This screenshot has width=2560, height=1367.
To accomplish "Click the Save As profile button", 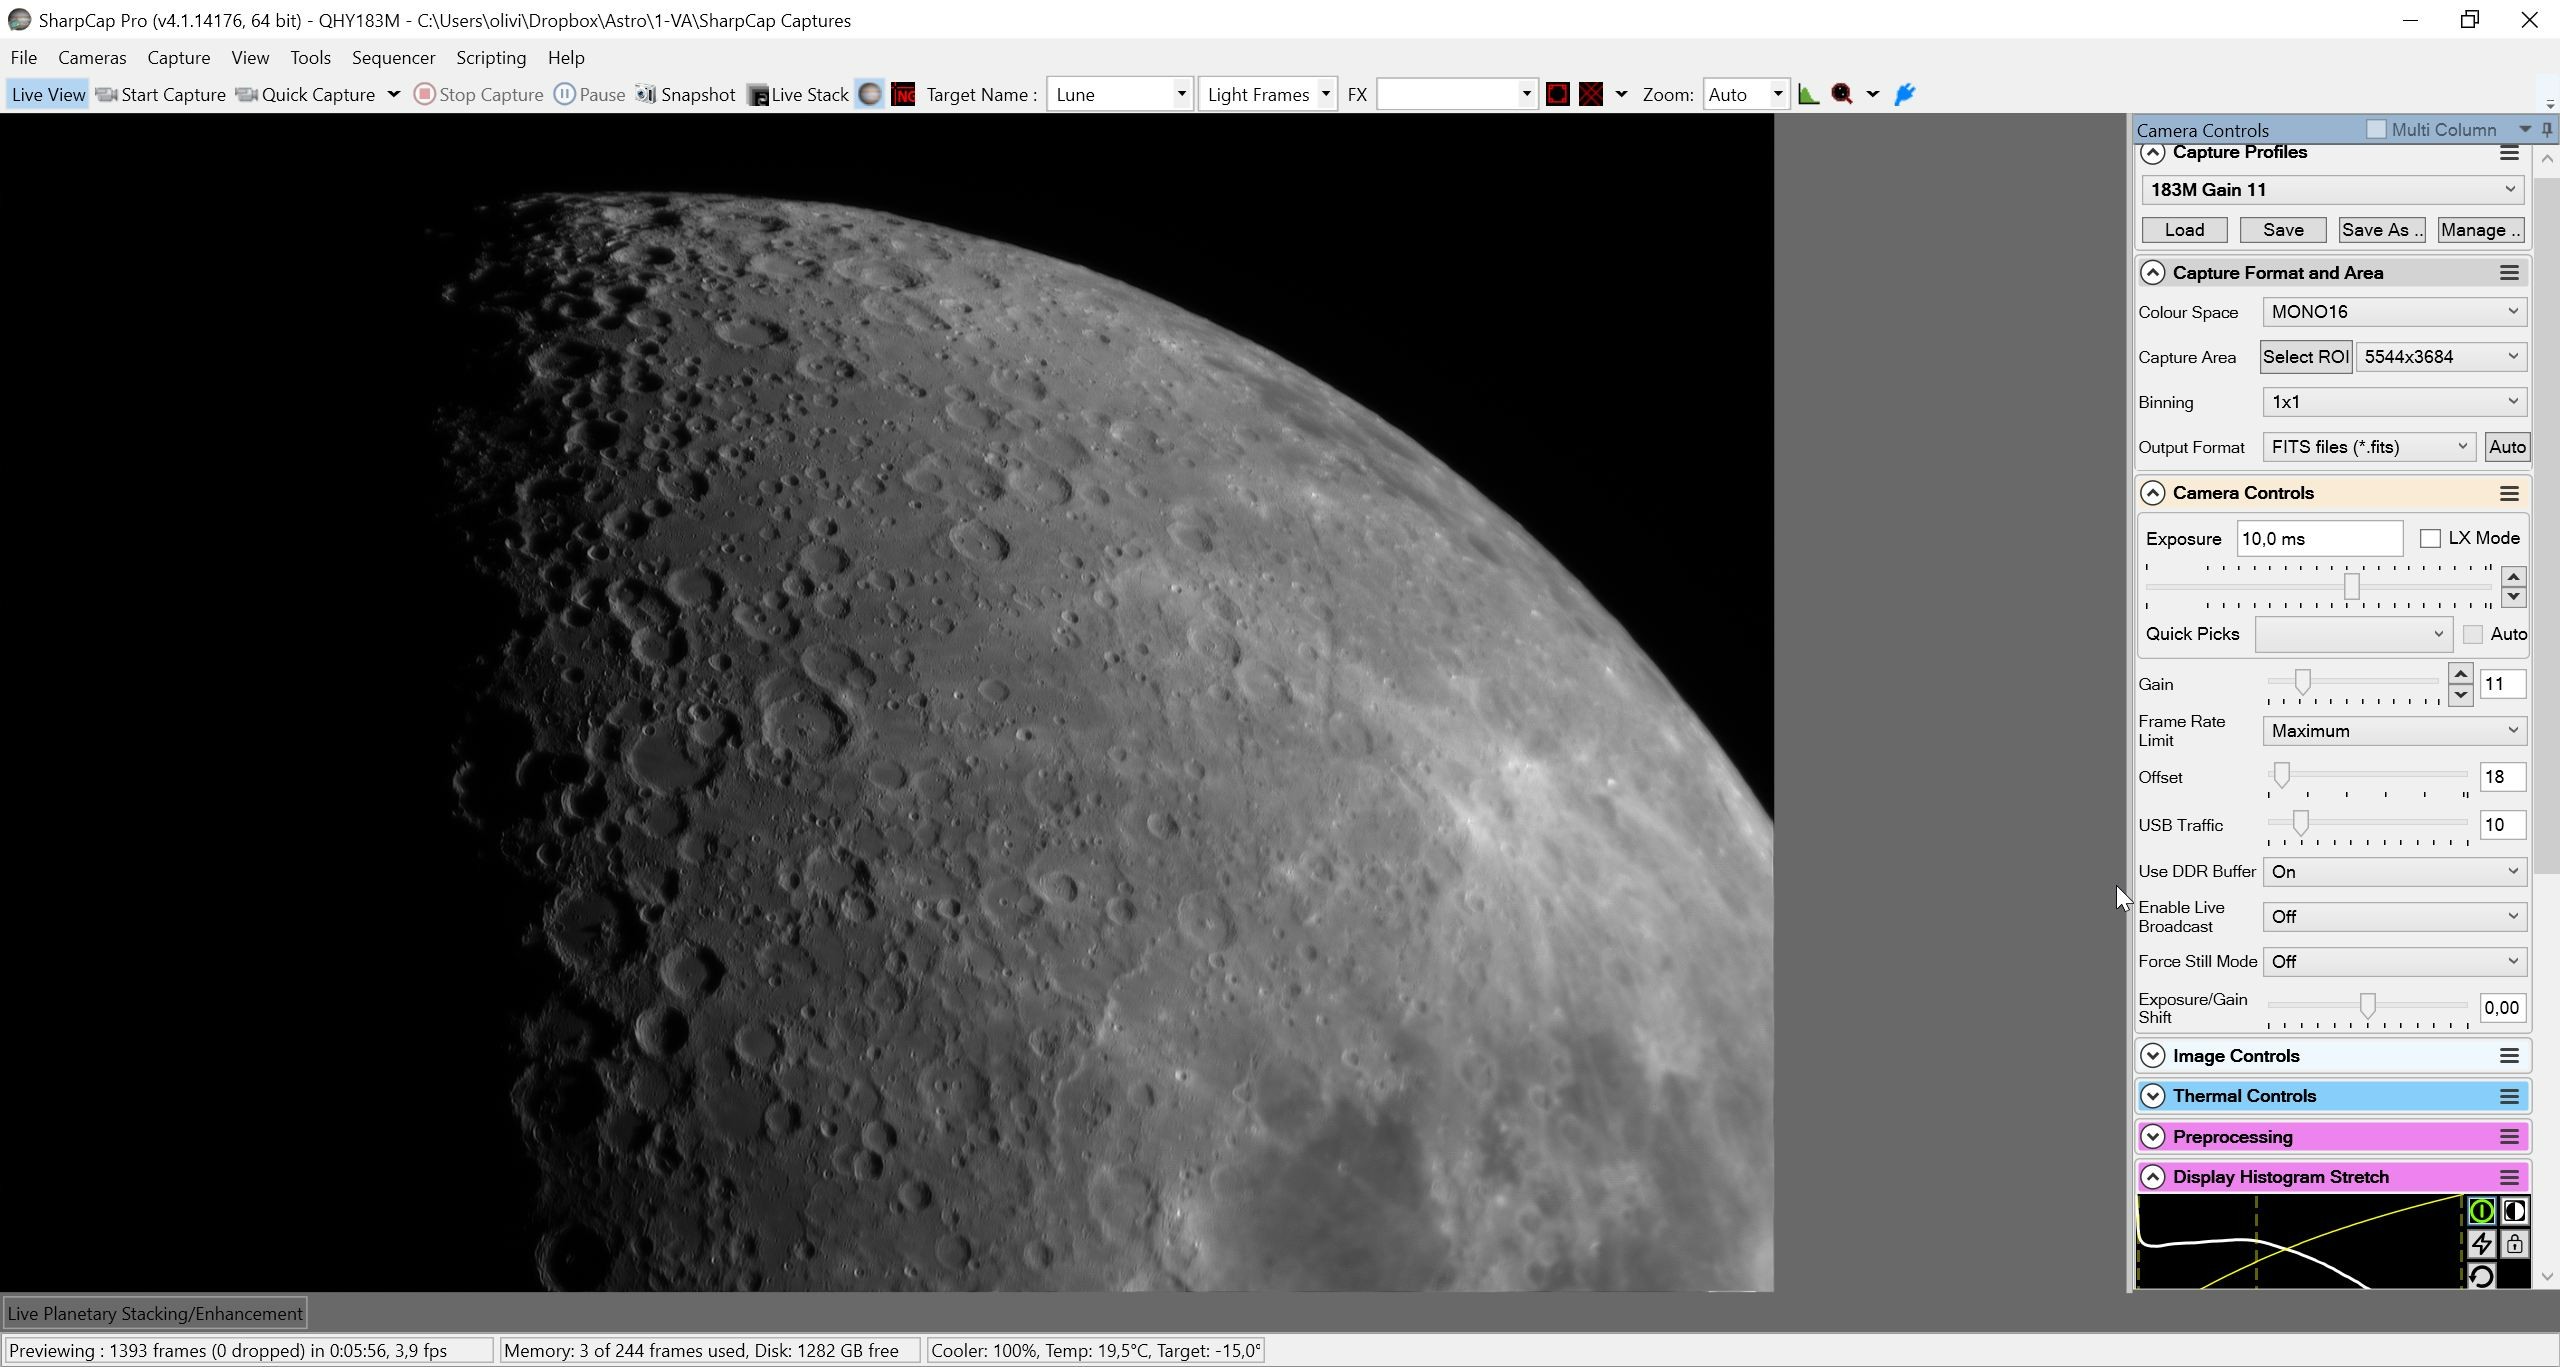I will point(2382,230).
